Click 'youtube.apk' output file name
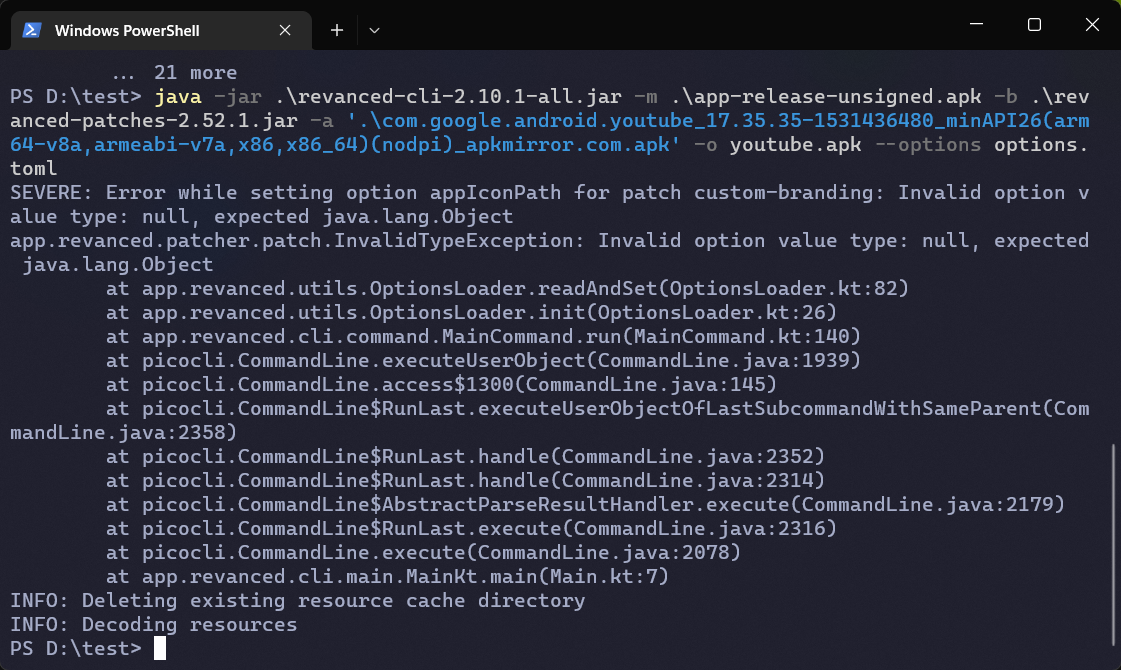Viewport: 1121px width, 670px height. tap(795, 144)
